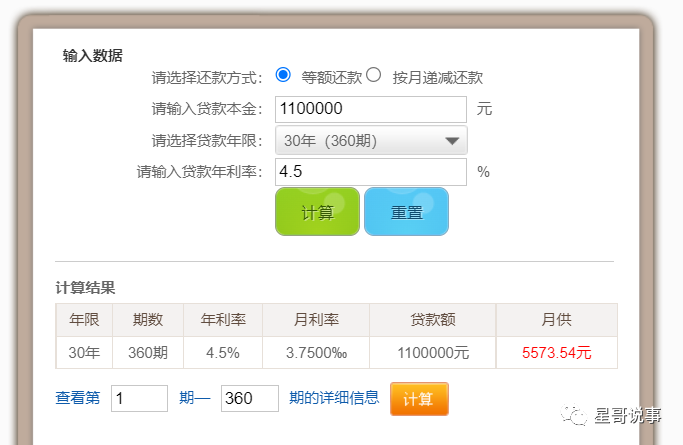Click the 3.7500‰ monthly rate cell
This screenshot has height=445, width=683.
point(316,353)
